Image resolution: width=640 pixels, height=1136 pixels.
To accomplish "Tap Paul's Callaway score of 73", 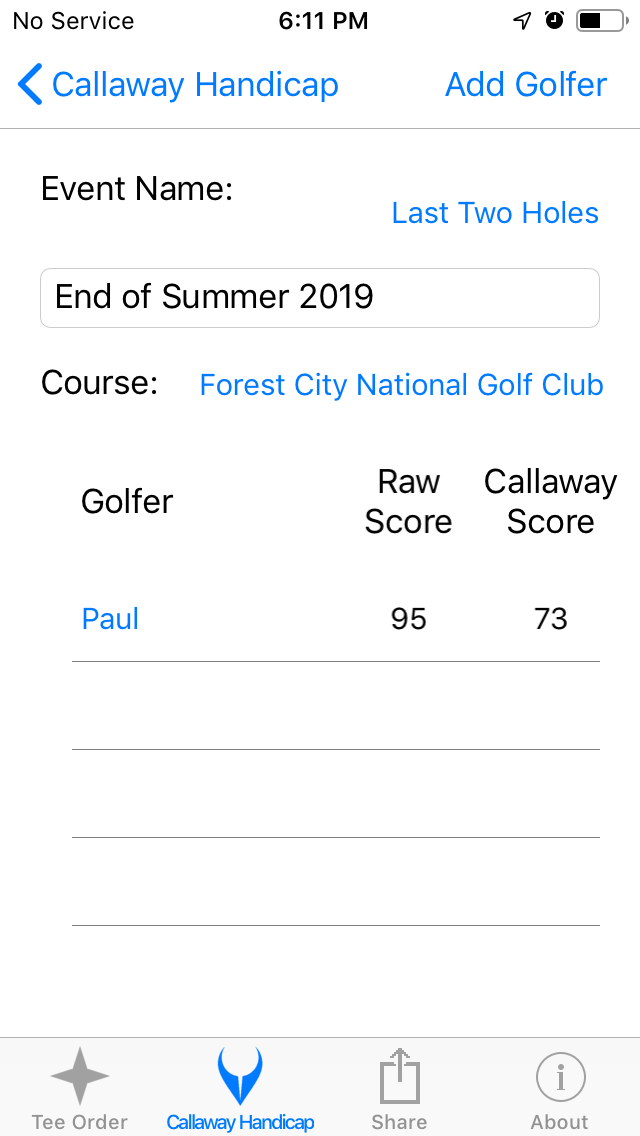I will click(549, 618).
